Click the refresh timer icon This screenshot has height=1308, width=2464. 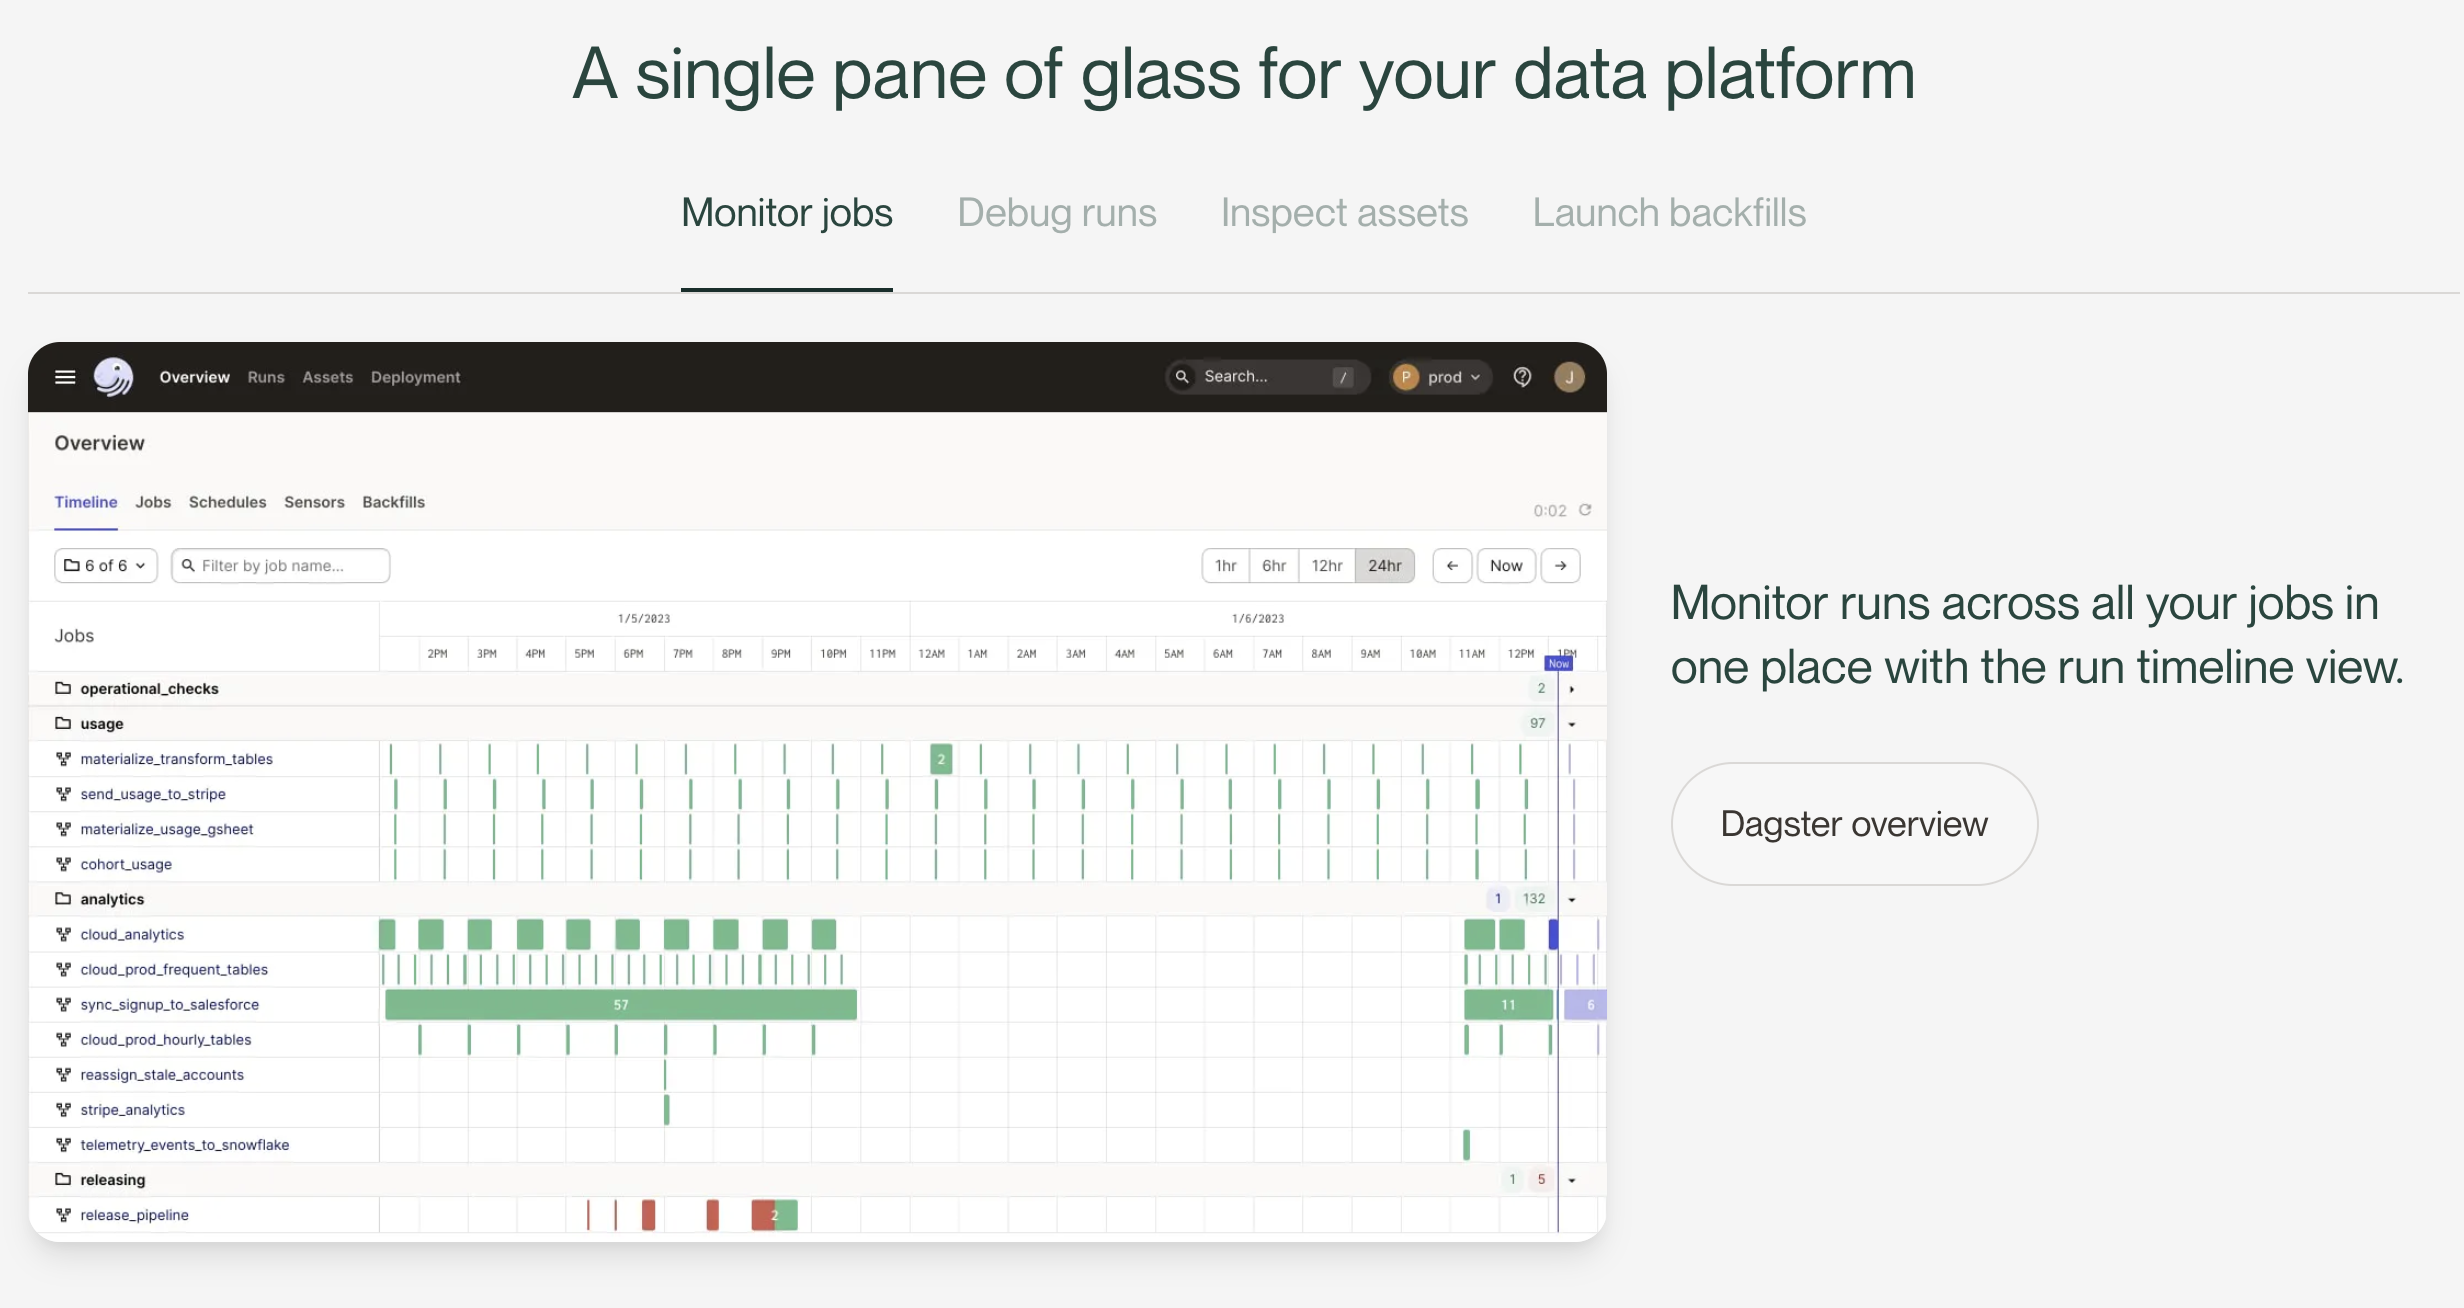tap(1585, 510)
